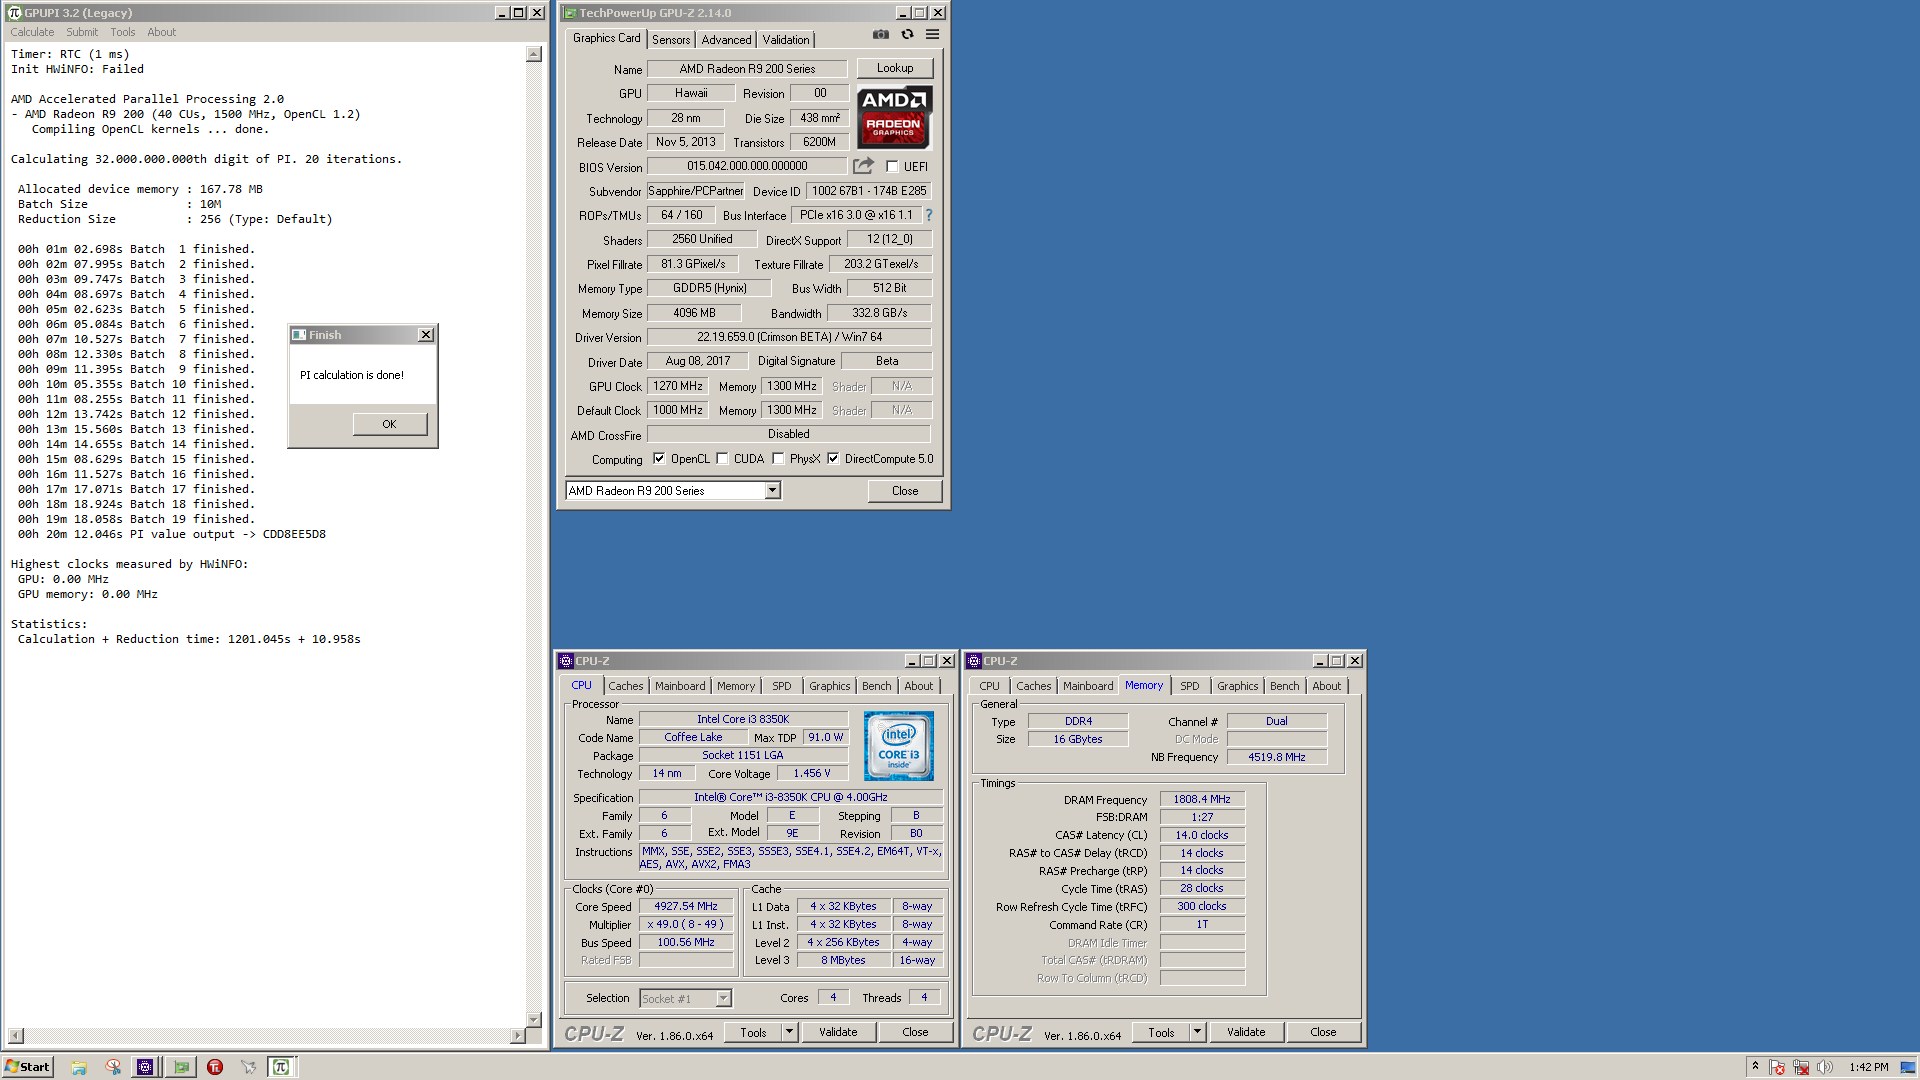Click the jet plane taskbar icon
Viewport: 1920px width, 1080px height.
tap(248, 1067)
